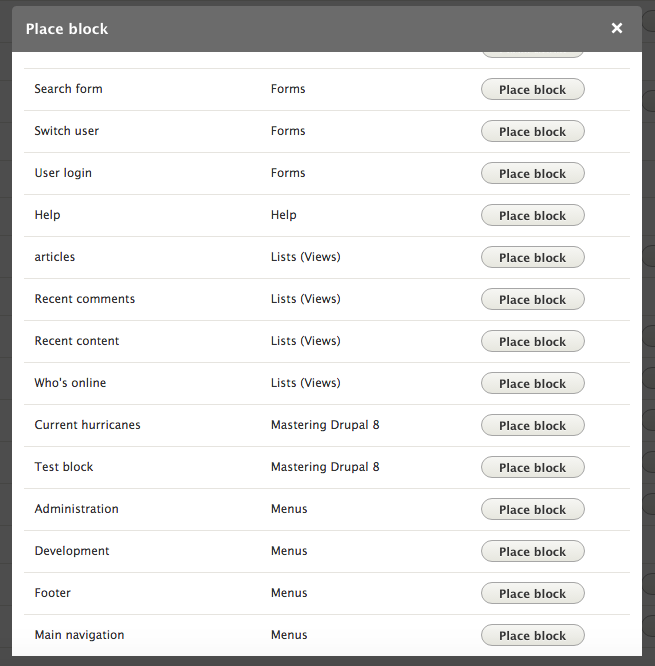Image resolution: width=655 pixels, height=666 pixels.
Task: Click the Place block dialog title
Action: [67, 29]
